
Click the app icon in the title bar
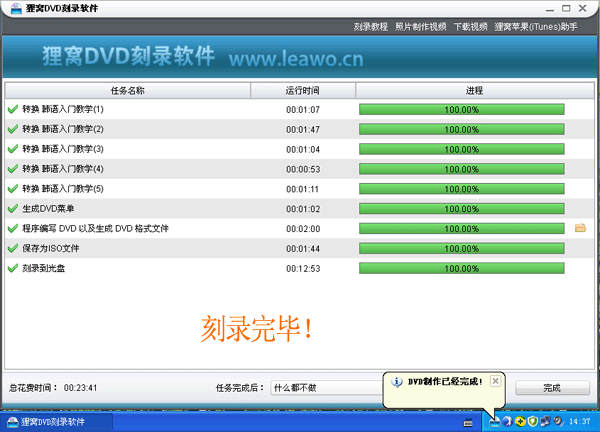pyautogui.click(x=16, y=8)
